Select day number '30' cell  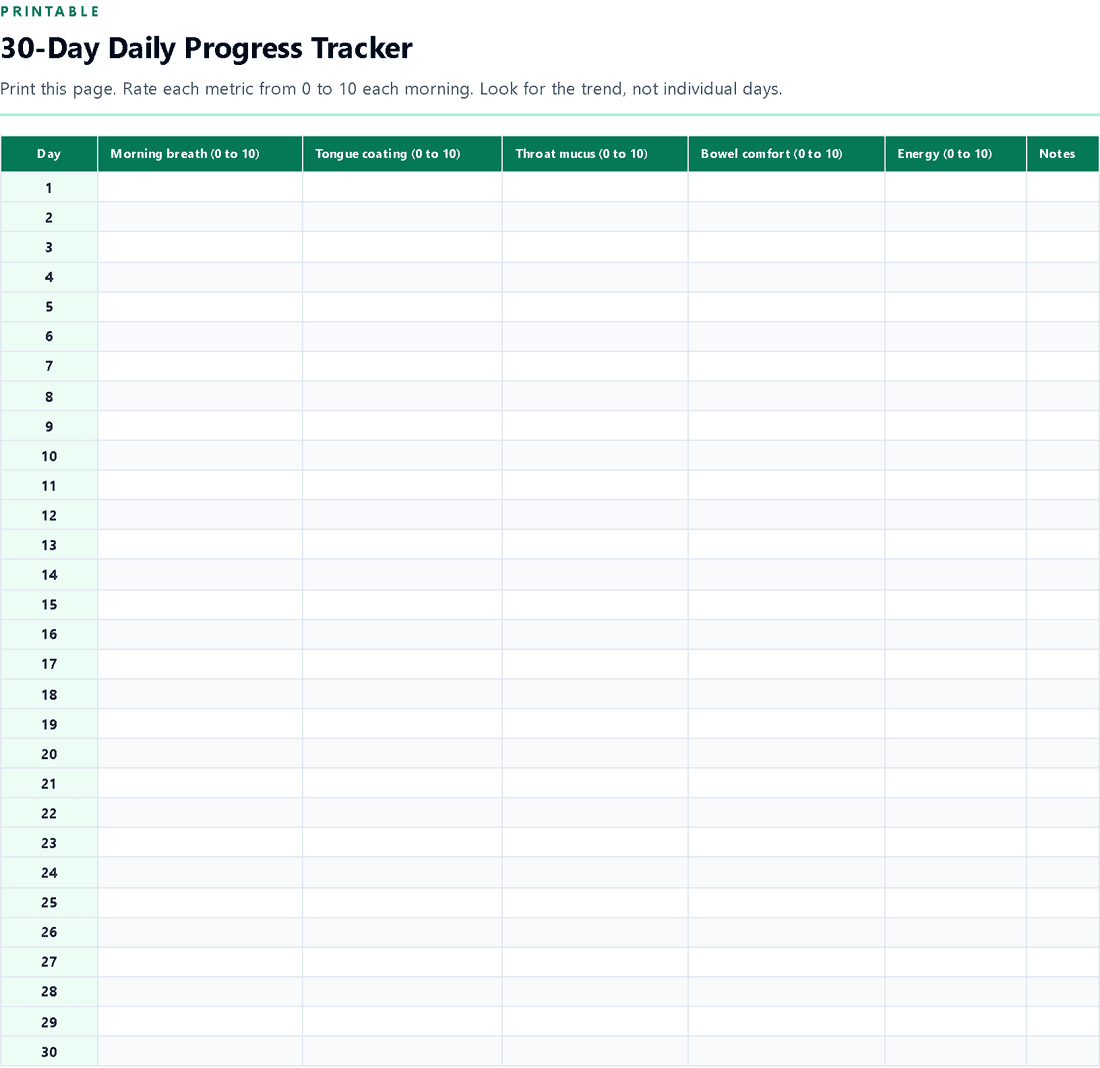click(49, 1051)
